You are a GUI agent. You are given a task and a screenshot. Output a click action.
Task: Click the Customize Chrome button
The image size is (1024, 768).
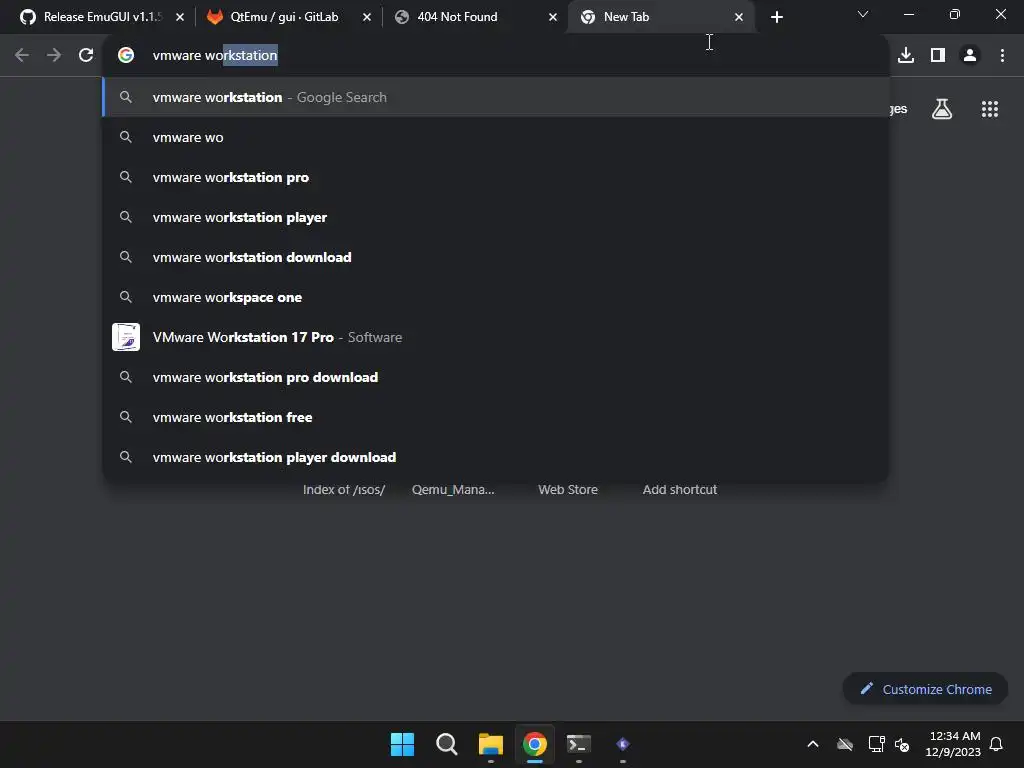point(925,689)
